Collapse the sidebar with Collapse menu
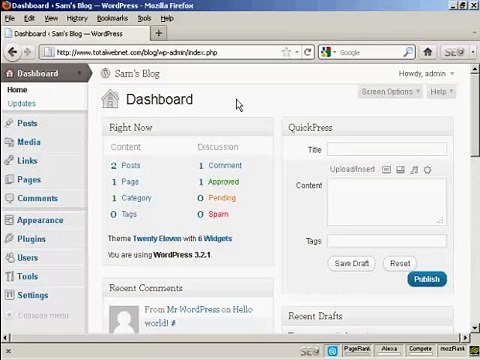480x360 pixels. click(38, 315)
